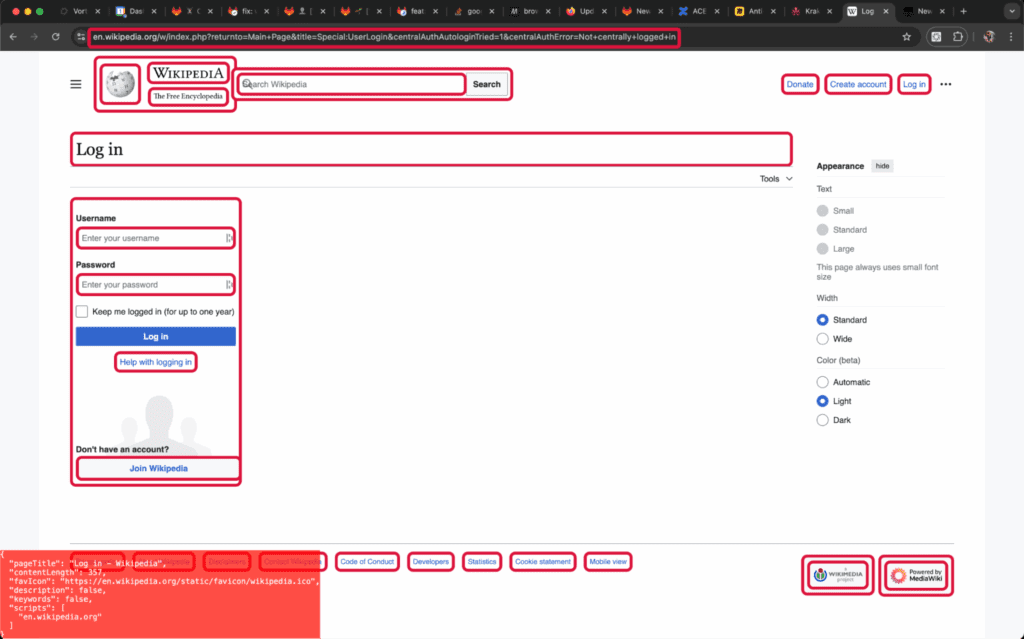Open the browser extensions puzzle icon
This screenshot has height=639, width=1024.
click(x=957, y=36)
